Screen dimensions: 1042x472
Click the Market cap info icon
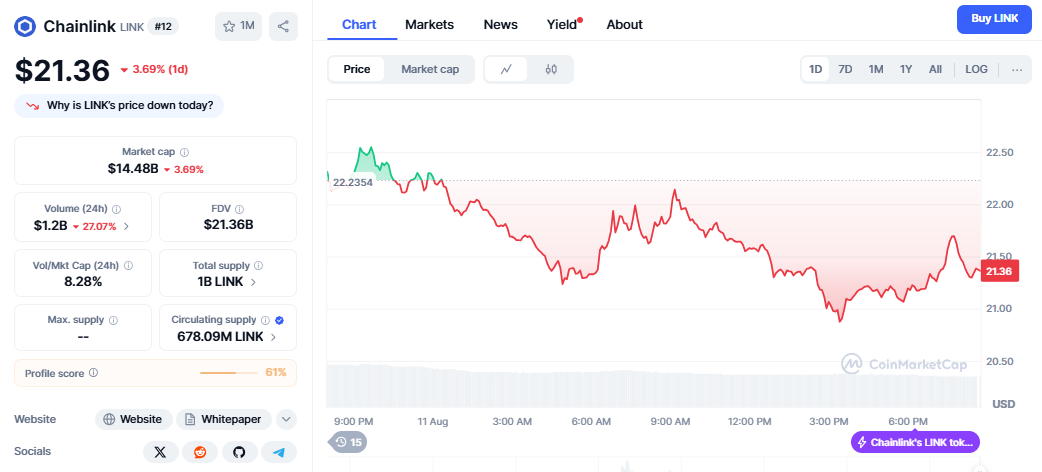click(184, 152)
